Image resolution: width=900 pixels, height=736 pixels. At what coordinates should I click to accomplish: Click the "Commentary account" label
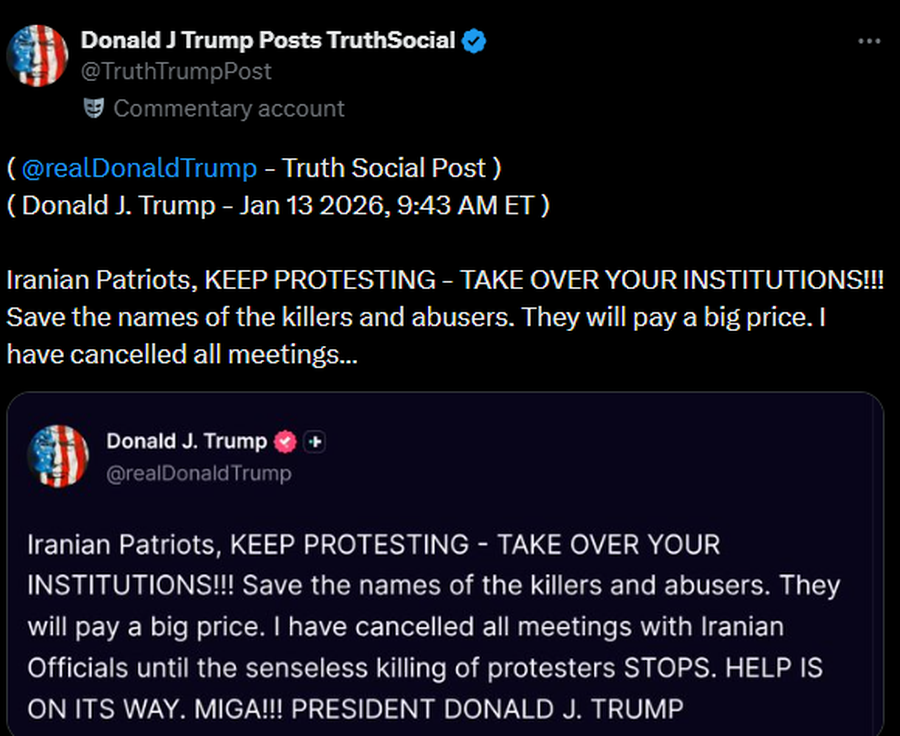coord(229,108)
